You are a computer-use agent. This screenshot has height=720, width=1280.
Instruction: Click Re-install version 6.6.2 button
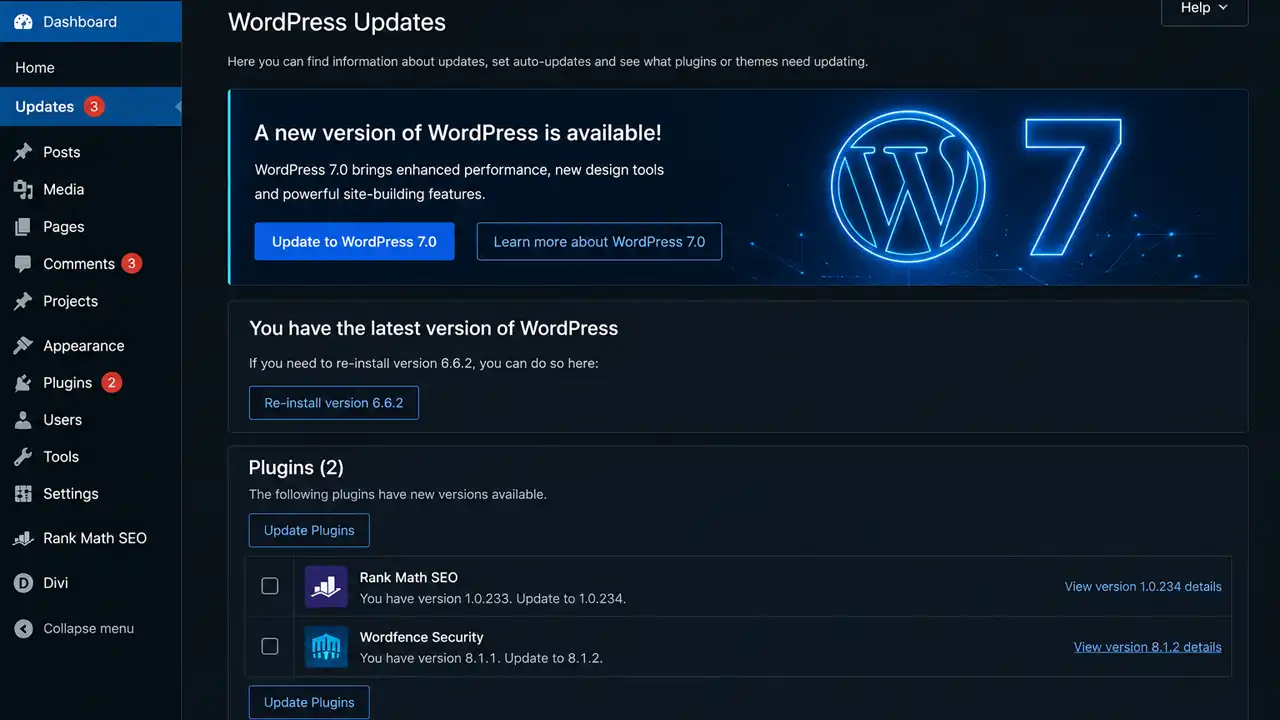(334, 403)
